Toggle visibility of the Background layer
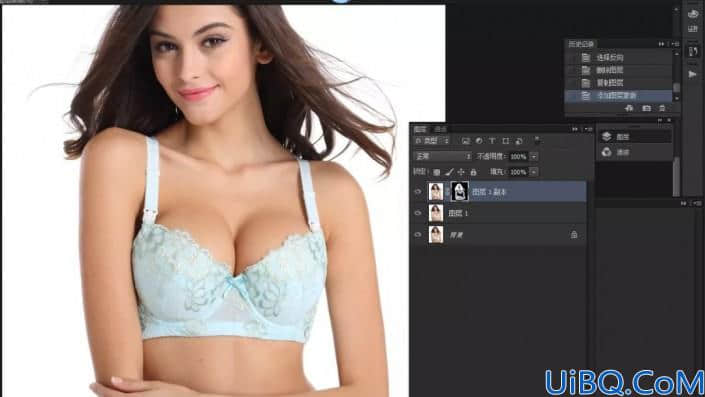The width and height of the screenshot is (705, 397). [x=418, y=234]
